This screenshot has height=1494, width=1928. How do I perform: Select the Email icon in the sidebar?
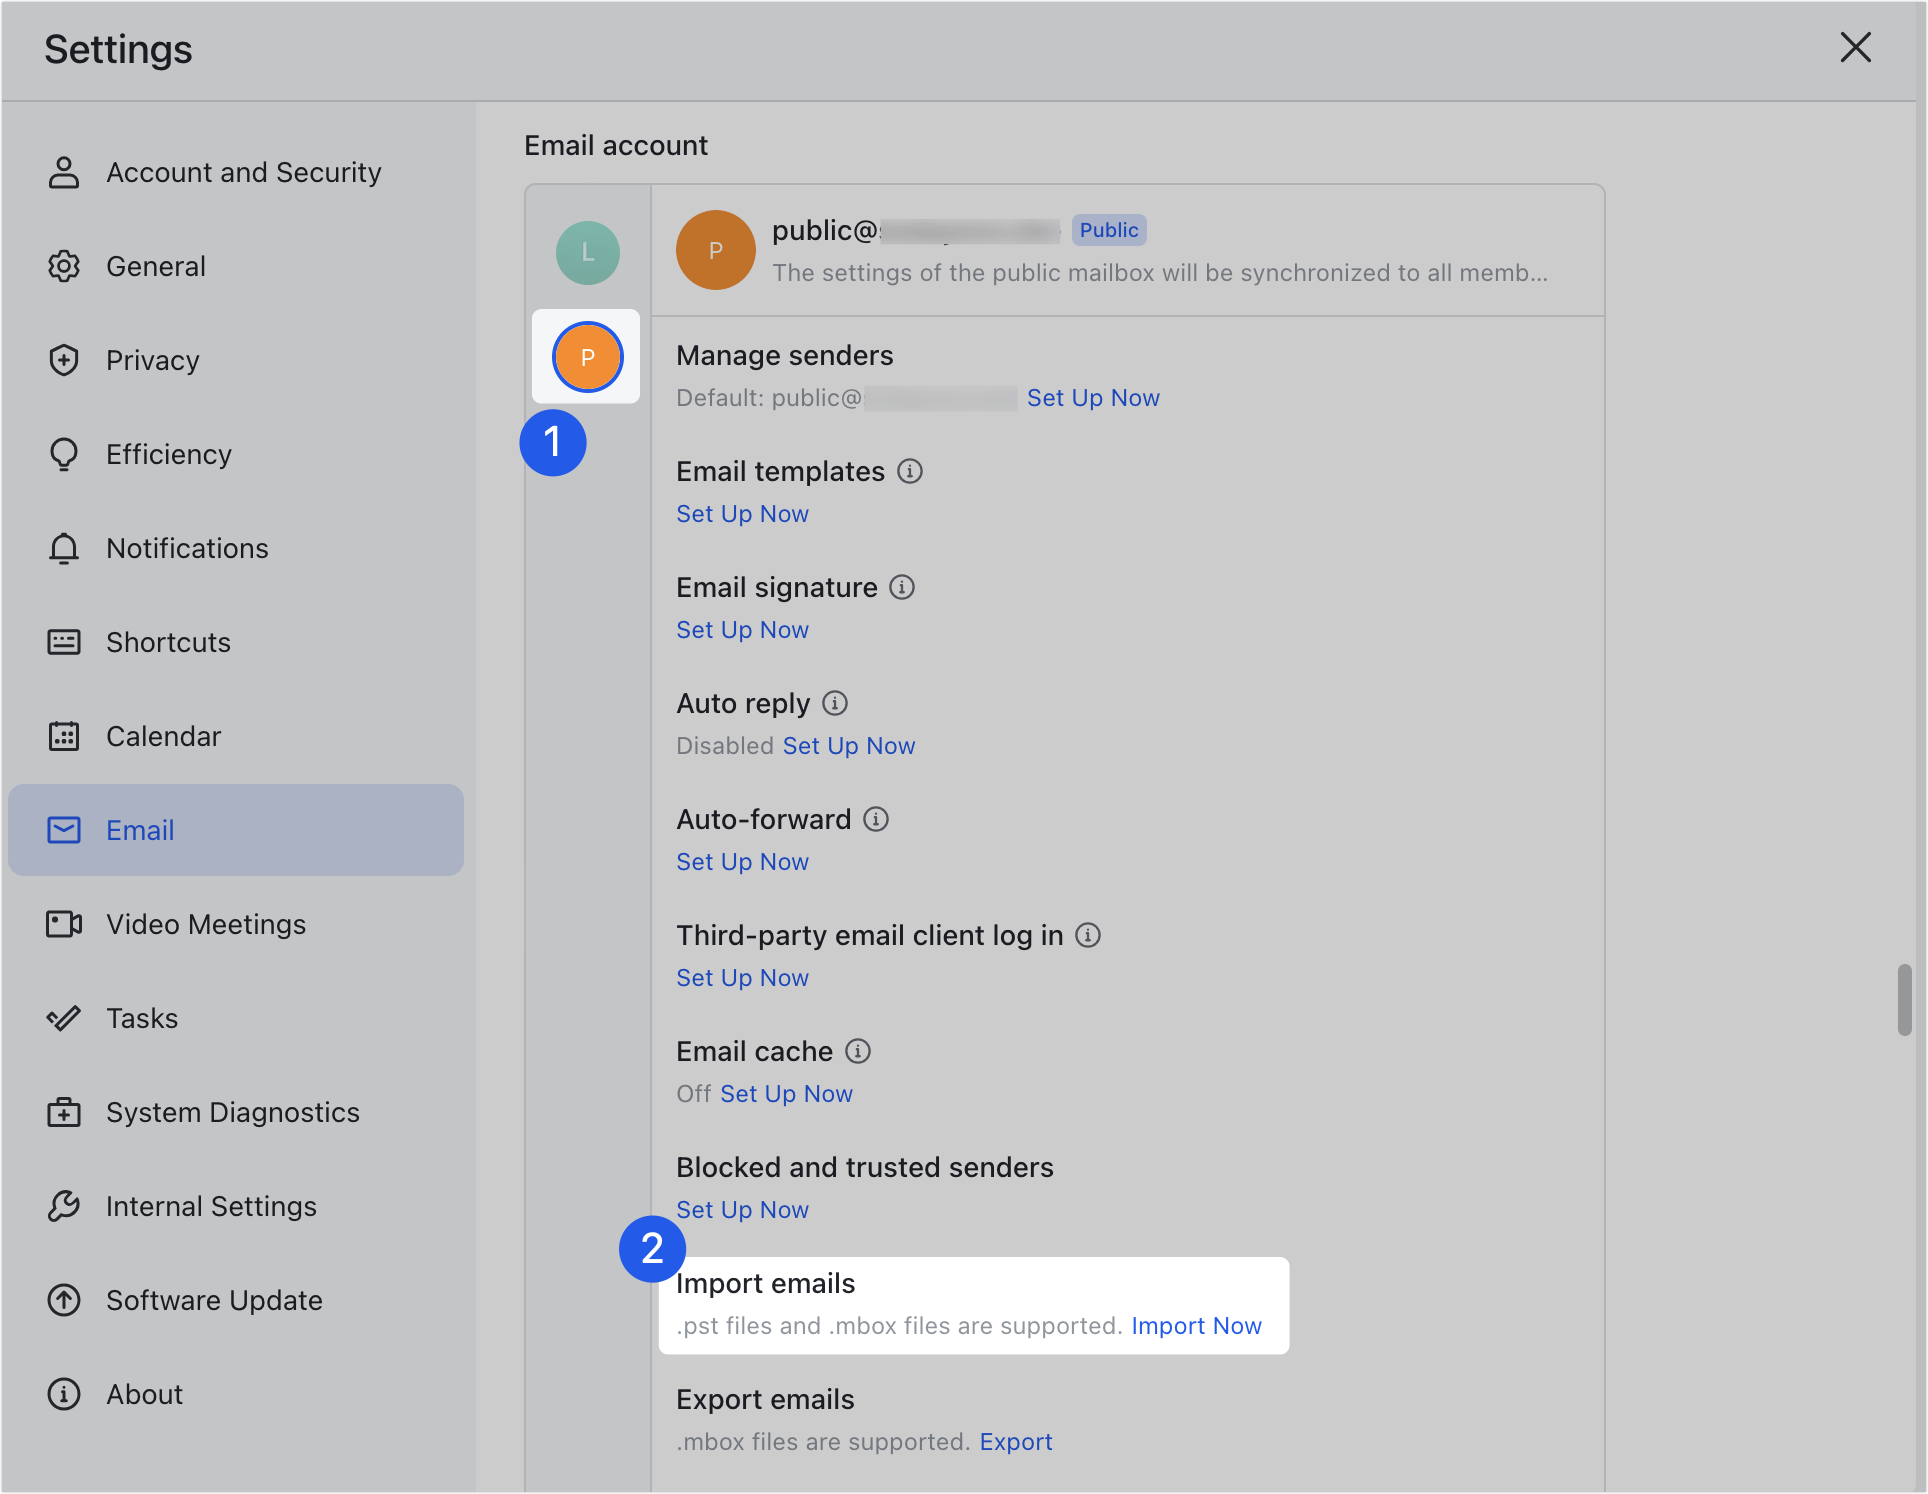point(64,830)
